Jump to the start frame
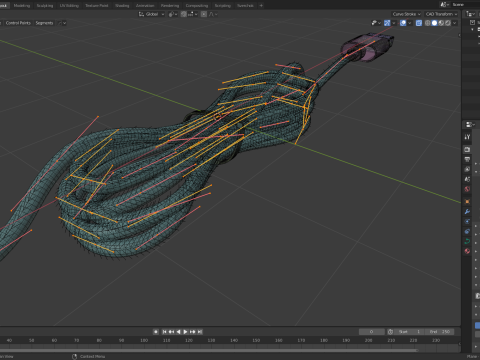The image size is (480, 360). (164, 332)
